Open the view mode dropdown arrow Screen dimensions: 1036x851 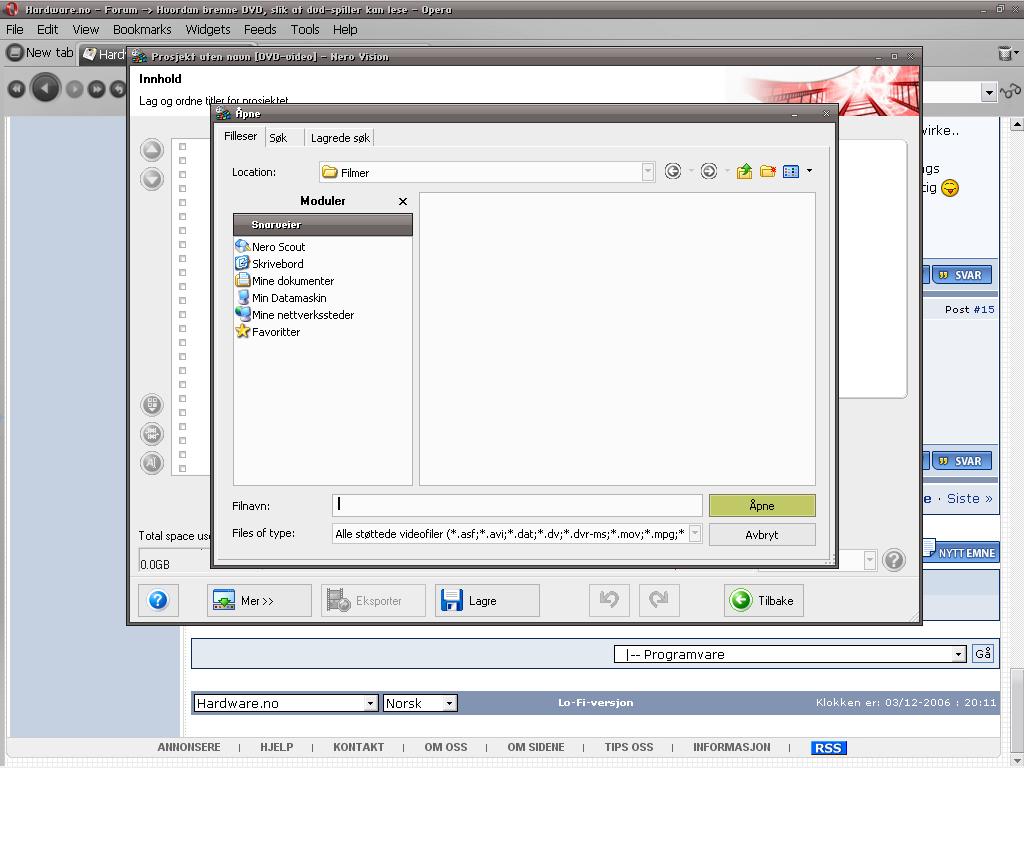[x=809, y=171]
